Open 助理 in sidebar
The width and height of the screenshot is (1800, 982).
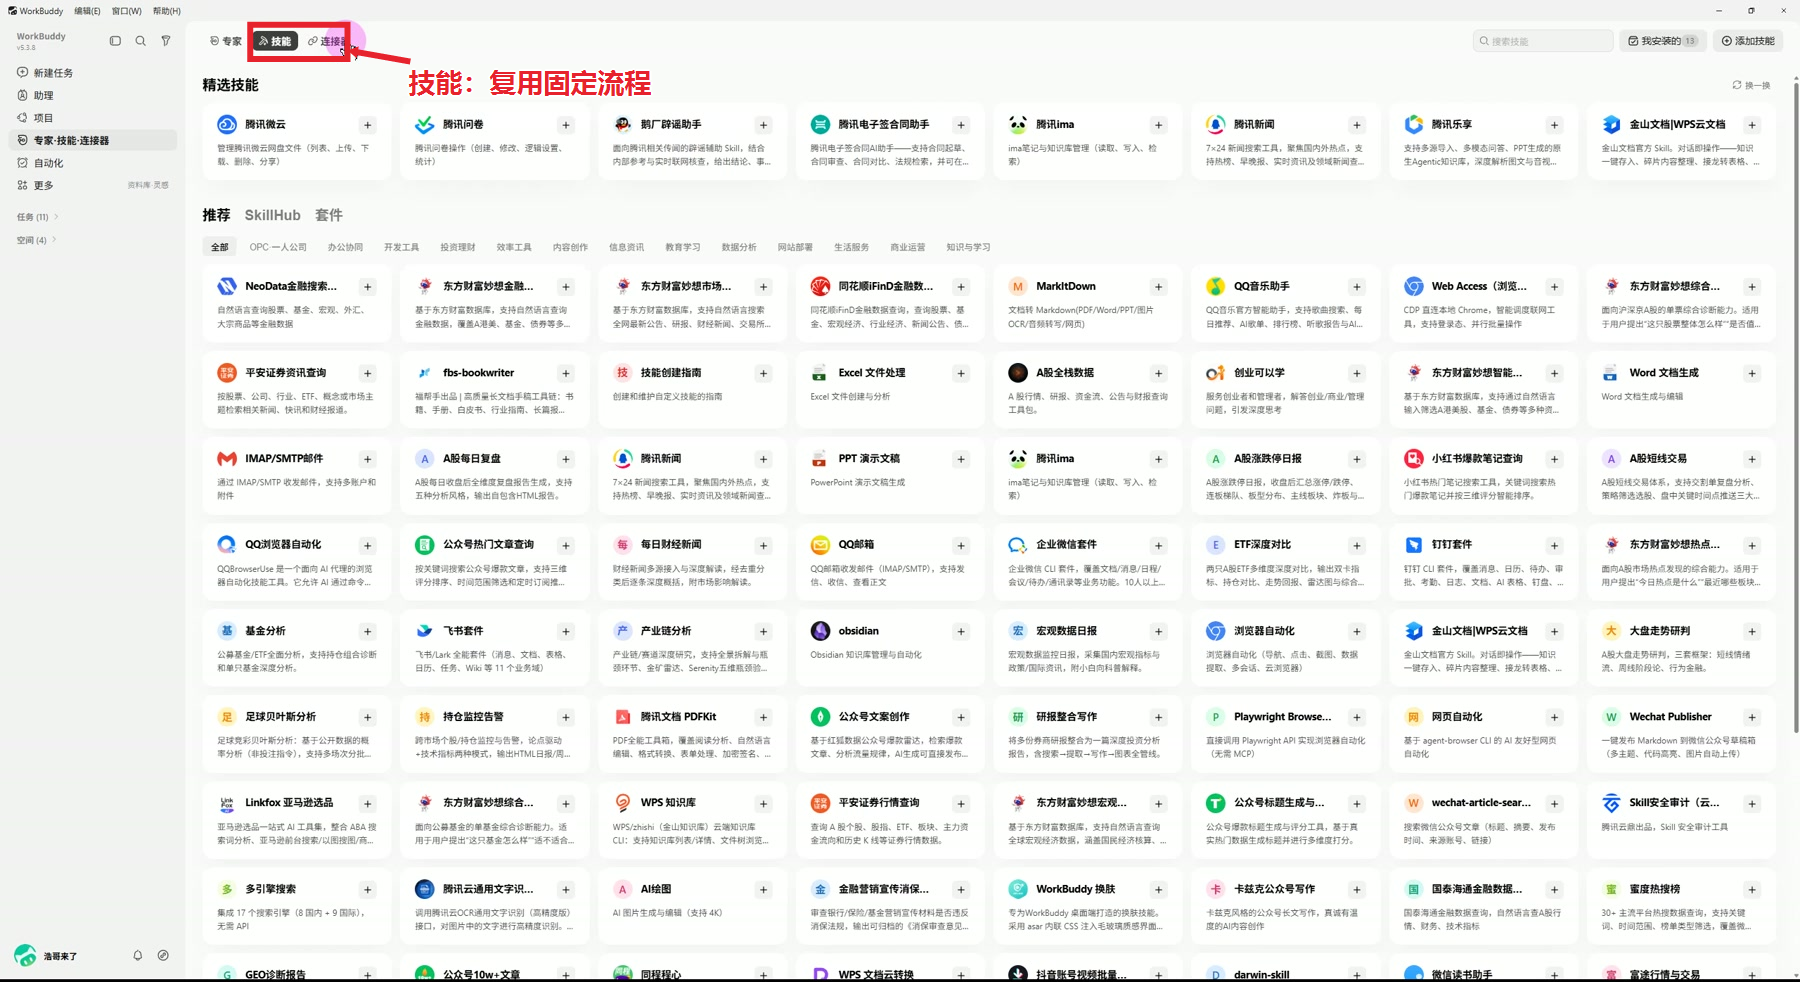click(92, 95)
